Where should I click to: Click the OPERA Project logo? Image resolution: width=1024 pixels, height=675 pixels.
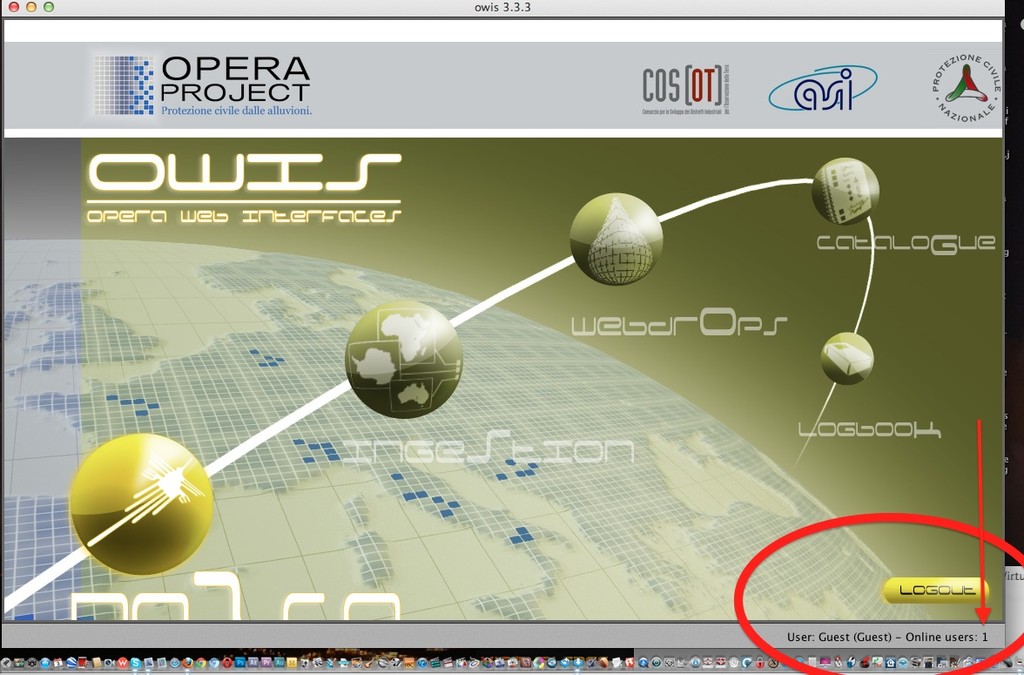coord(203,86)
